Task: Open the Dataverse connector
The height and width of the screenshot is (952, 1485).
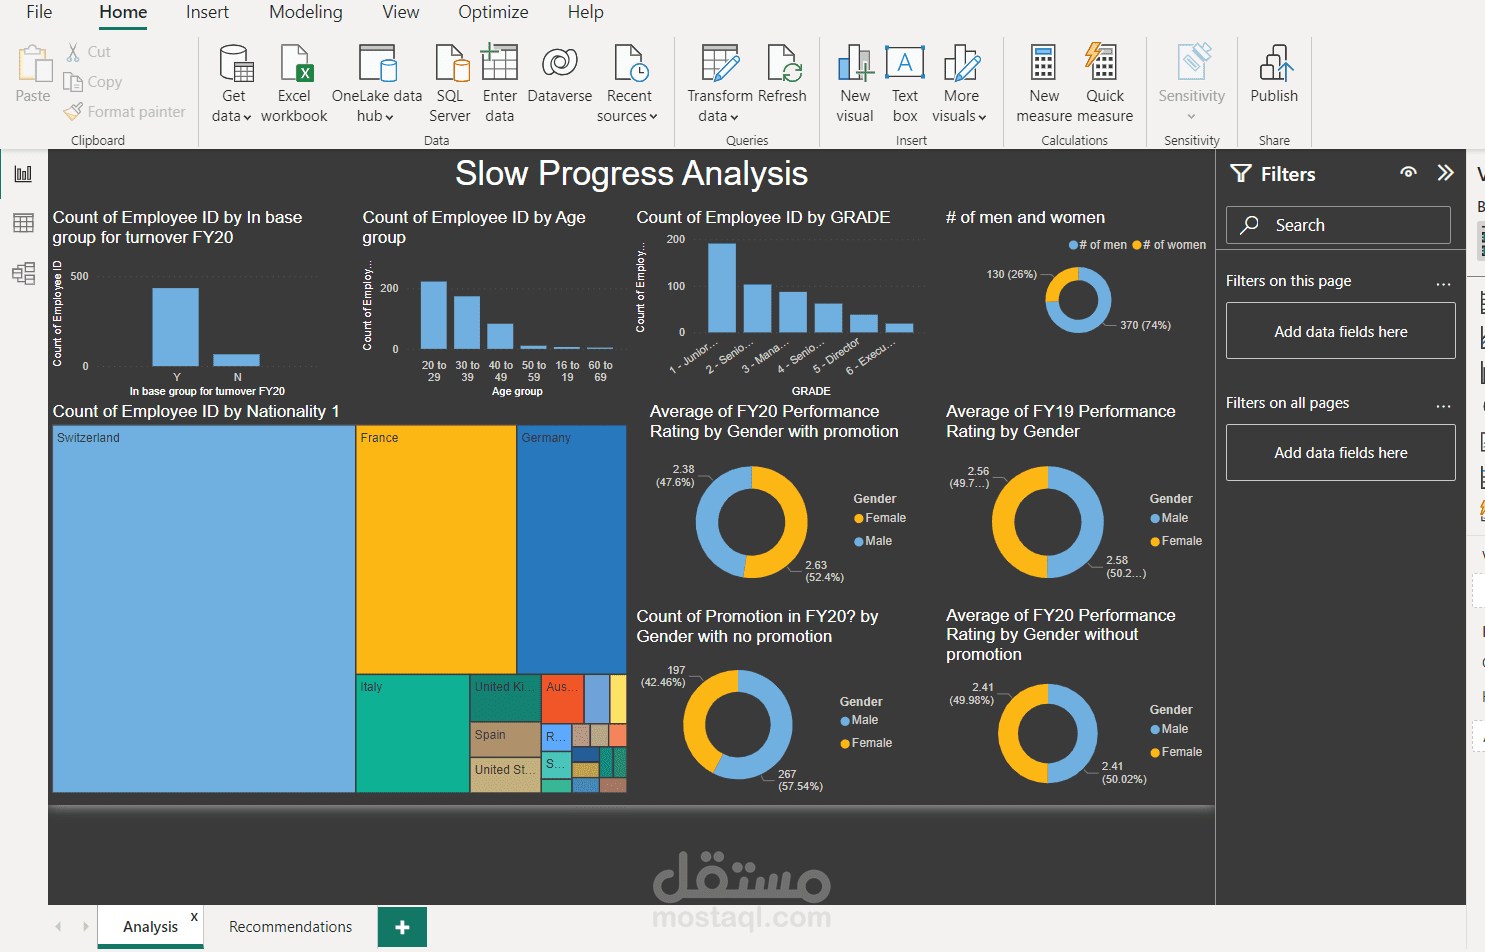Action: [x=559, y=80]
